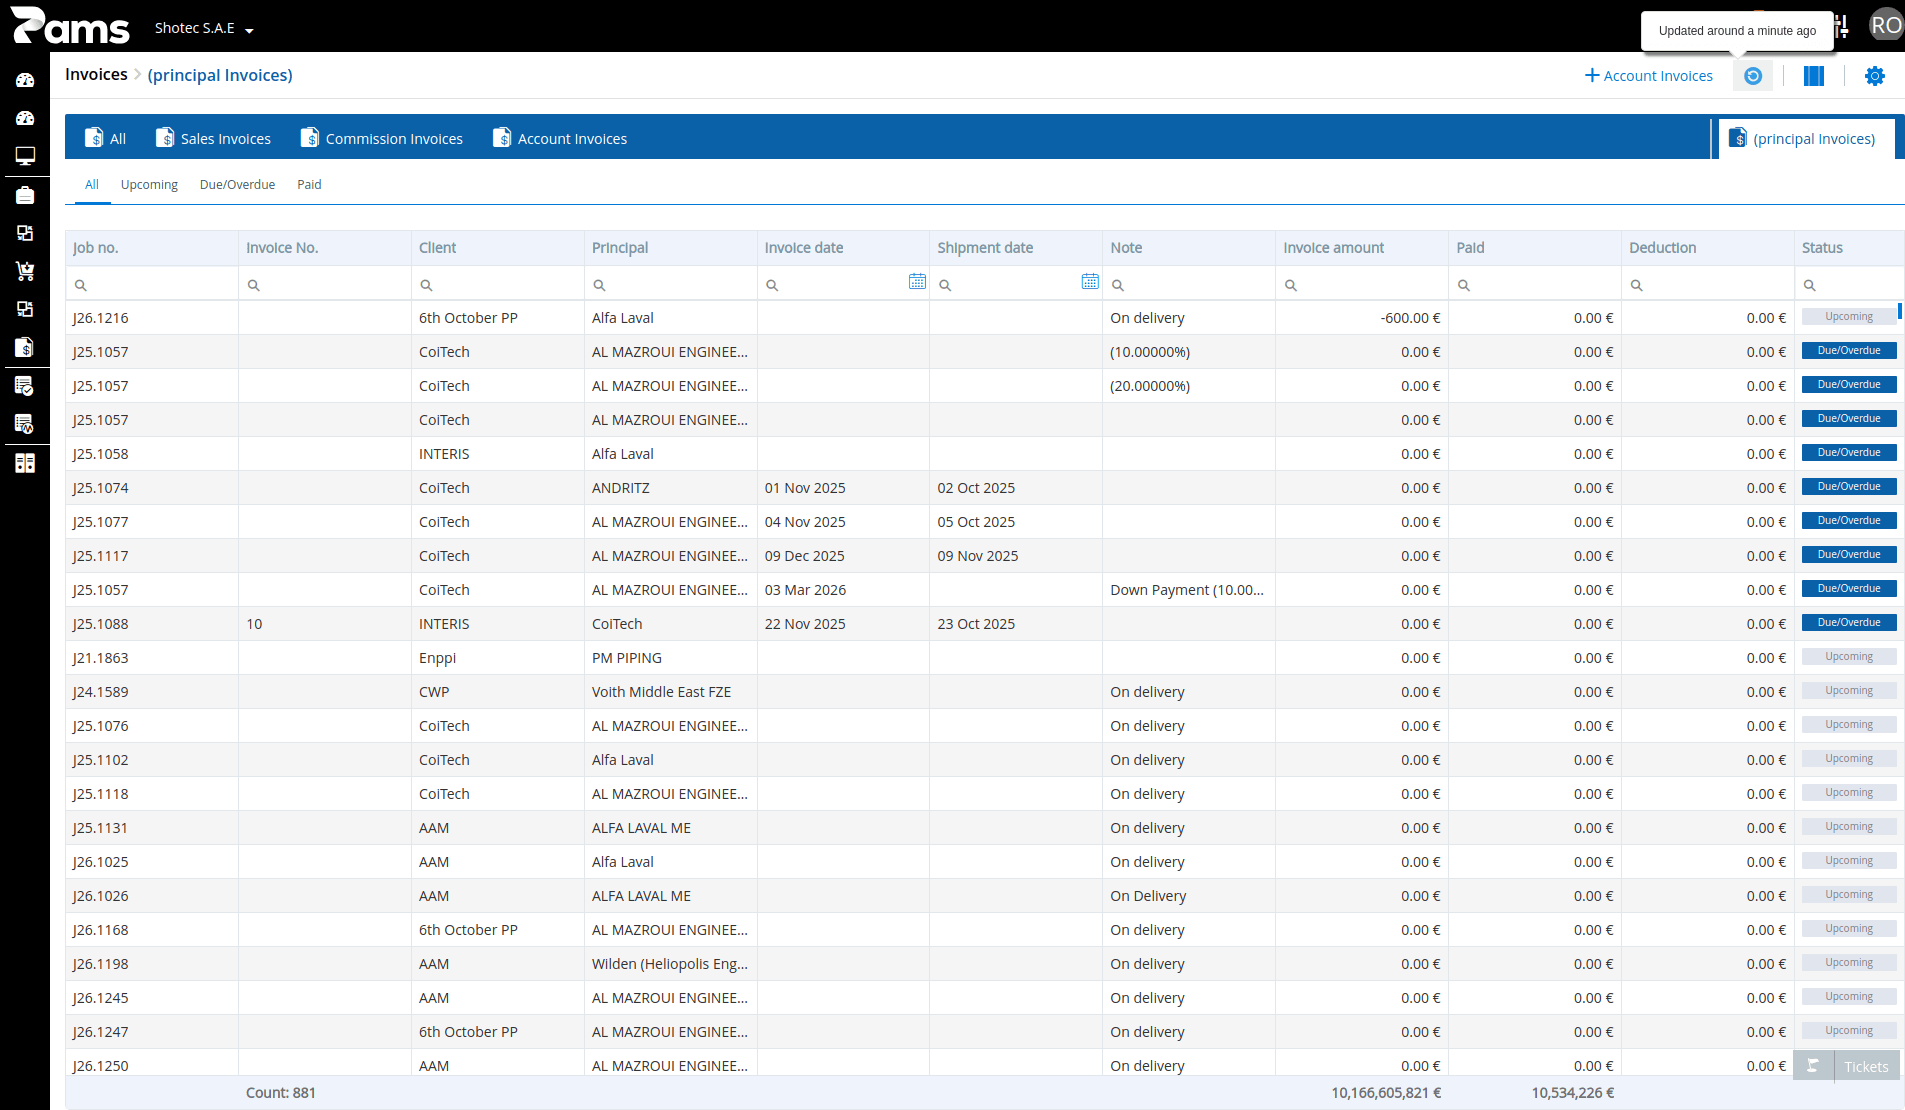Open the sliders preferences icon in header
This screenshot has width=1905, height=1110.
(x=1842, y=26)
